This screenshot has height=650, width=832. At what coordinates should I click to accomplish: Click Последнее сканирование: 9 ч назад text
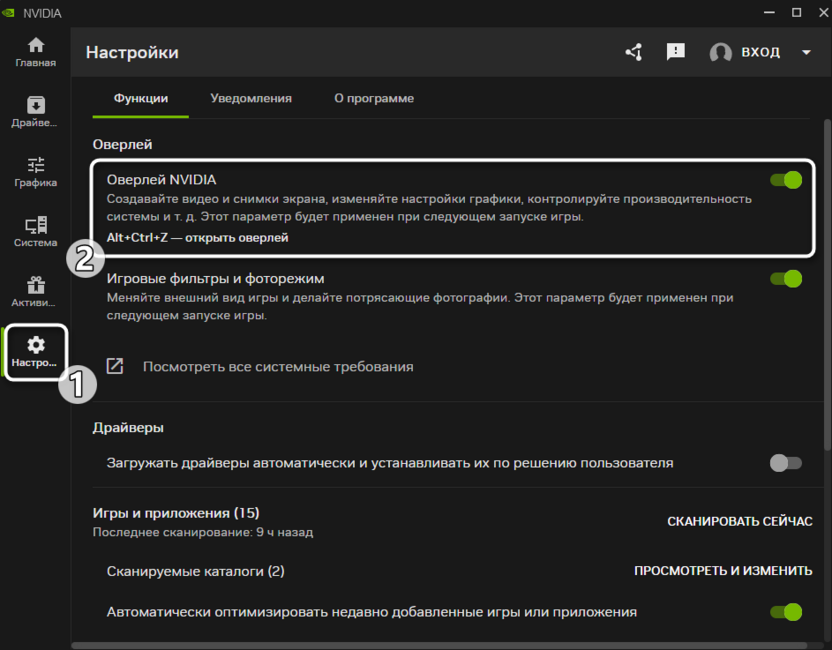[203, 532]
